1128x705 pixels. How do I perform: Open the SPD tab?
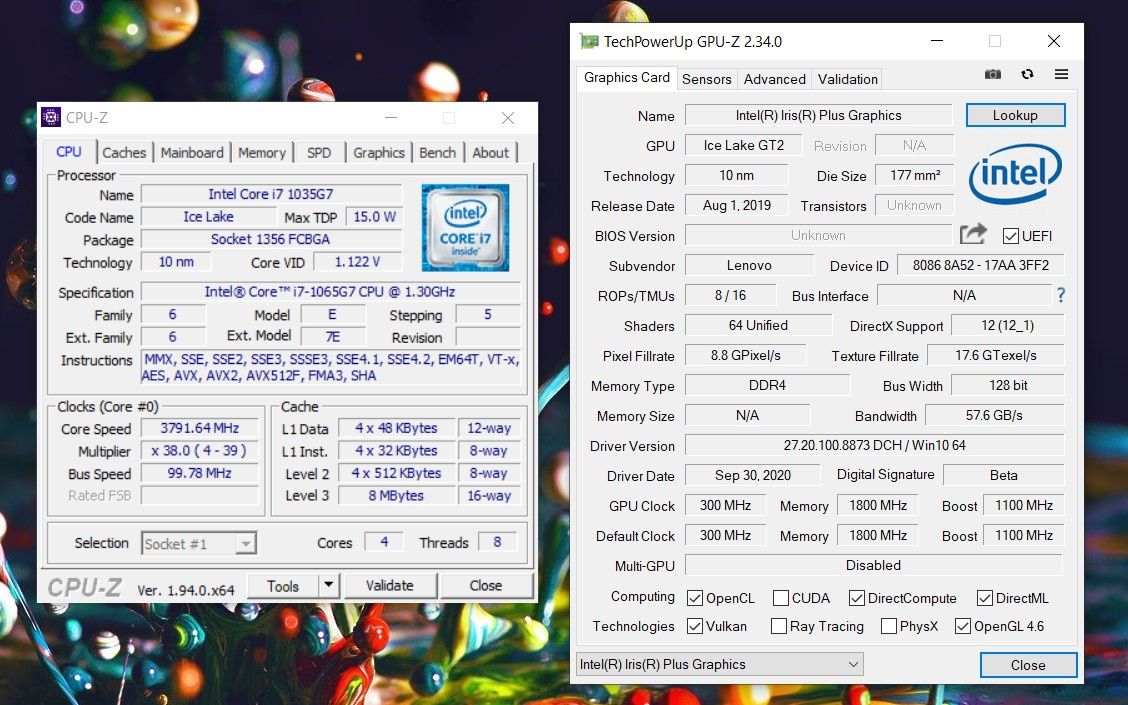[319, 153]
